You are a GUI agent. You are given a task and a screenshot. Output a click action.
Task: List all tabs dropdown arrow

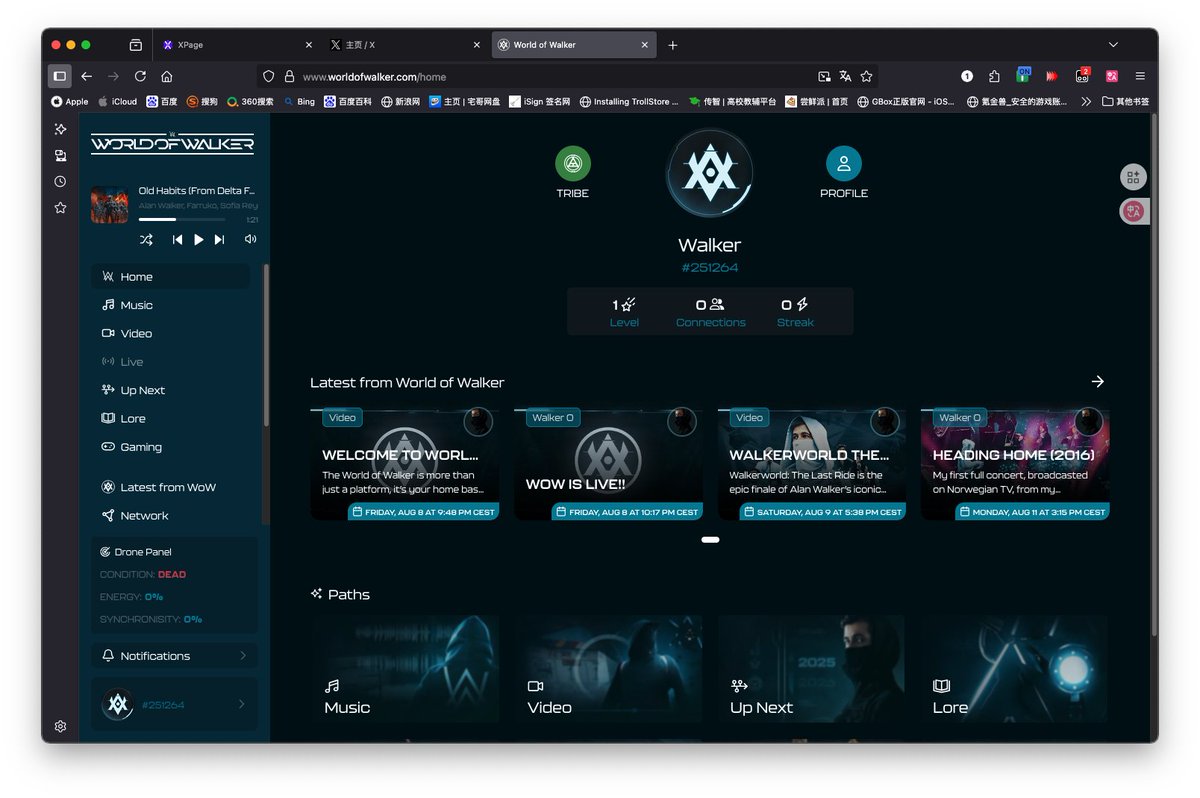tap(1113, 45)
